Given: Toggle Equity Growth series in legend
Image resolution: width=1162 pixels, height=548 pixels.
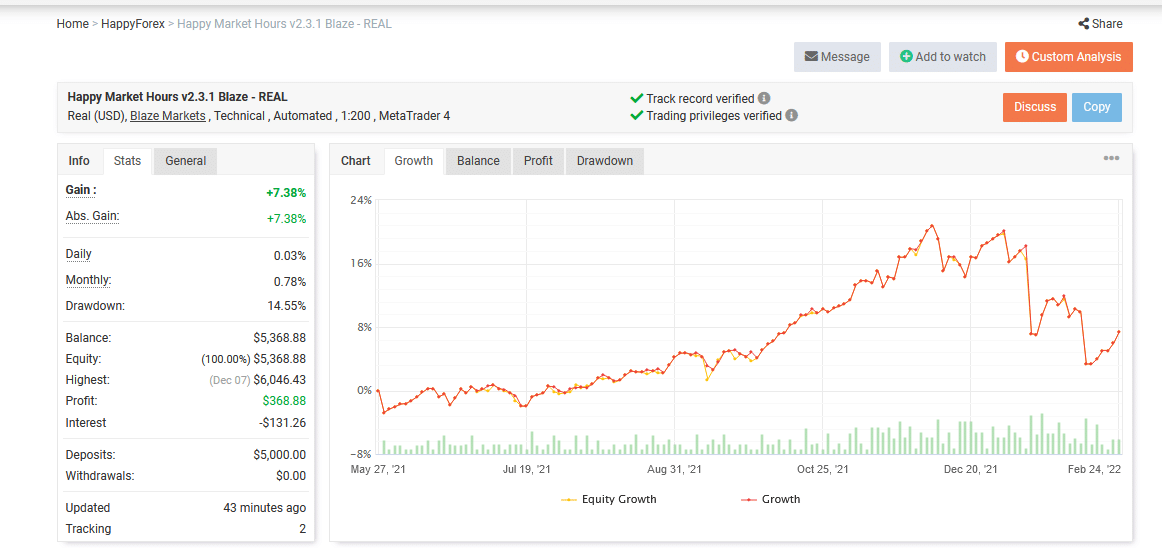Looking at the screenshot, I should click(x=608, y=499).
